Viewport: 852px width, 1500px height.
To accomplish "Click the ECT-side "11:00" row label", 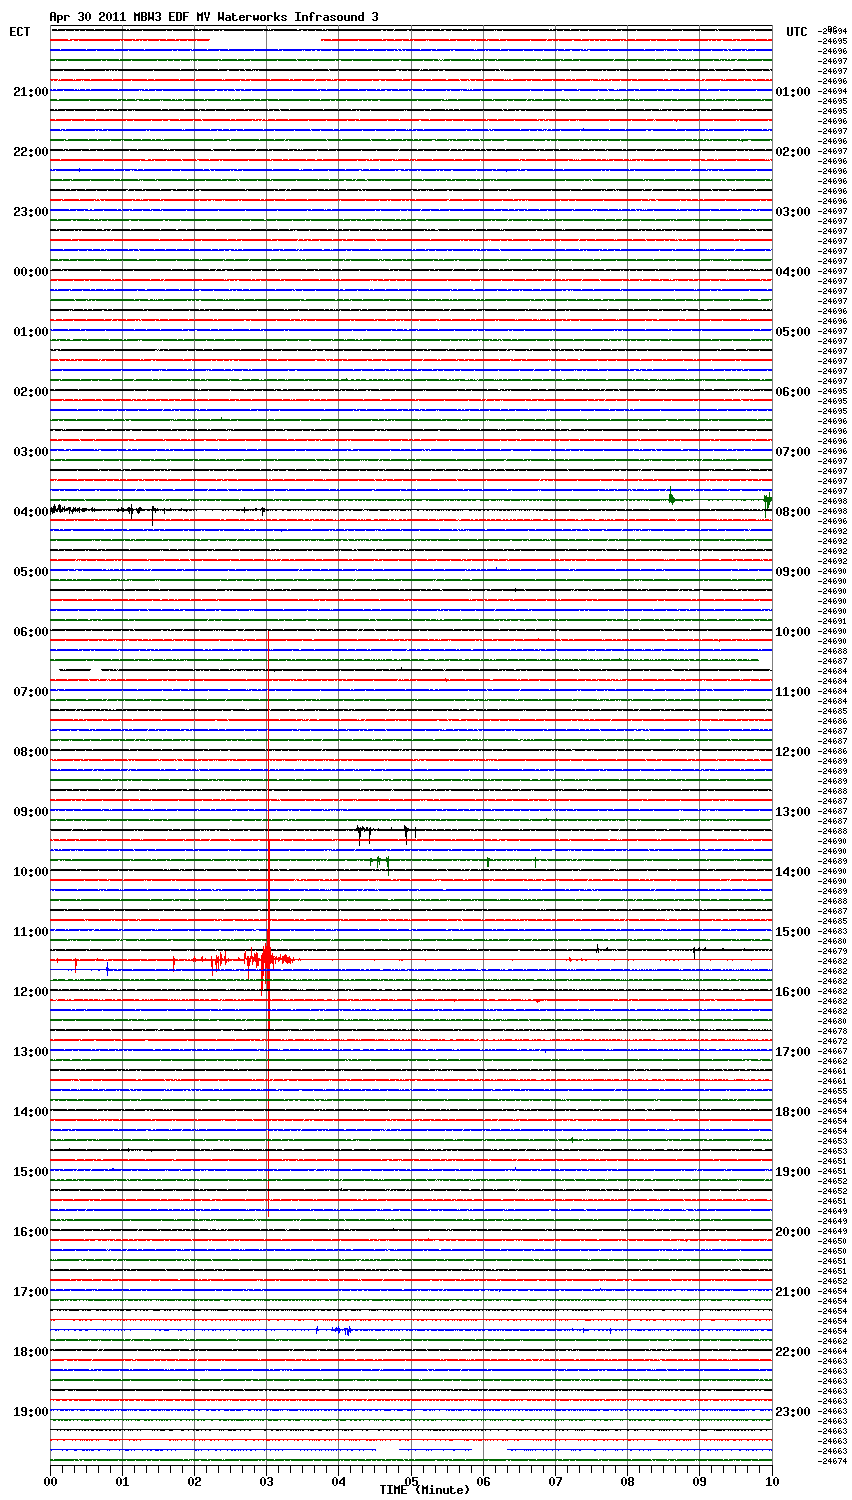I will click(31, 932).
